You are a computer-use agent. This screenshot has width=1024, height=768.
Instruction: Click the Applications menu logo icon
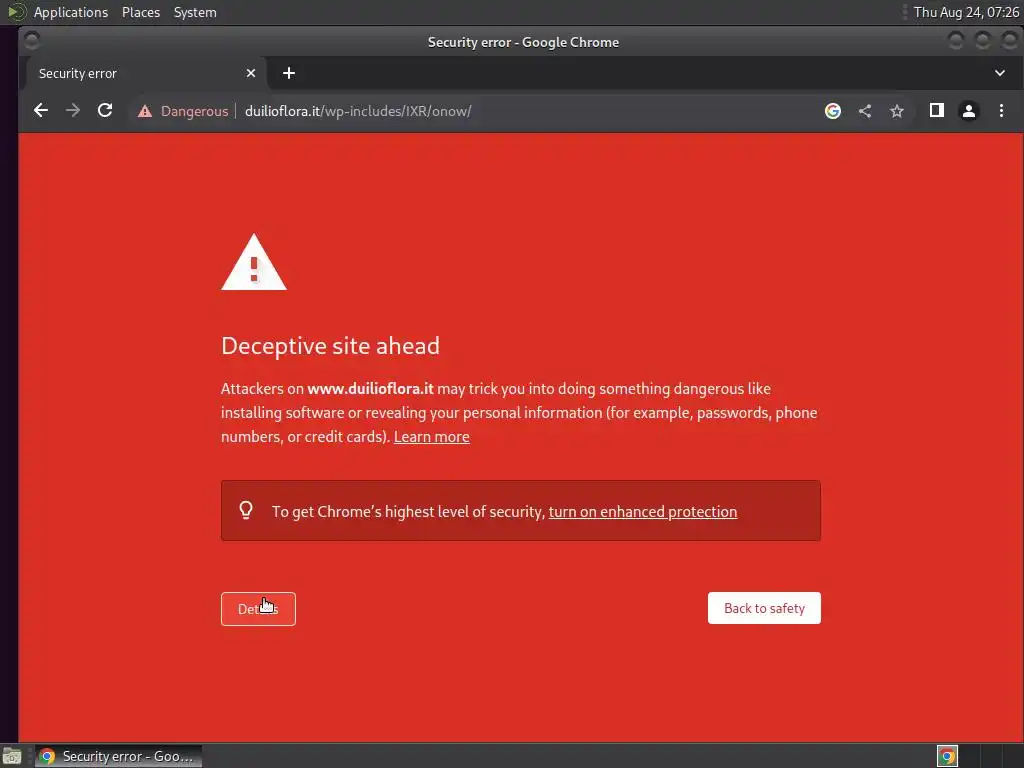point(16,12)
